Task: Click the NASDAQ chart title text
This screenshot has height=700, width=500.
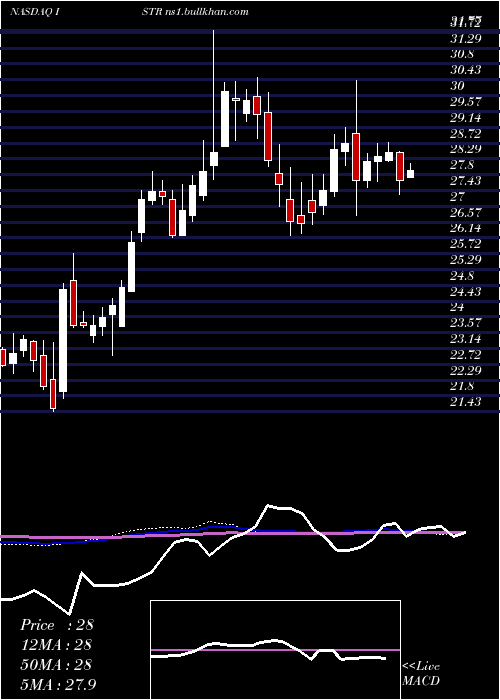Action: point(31,12)
